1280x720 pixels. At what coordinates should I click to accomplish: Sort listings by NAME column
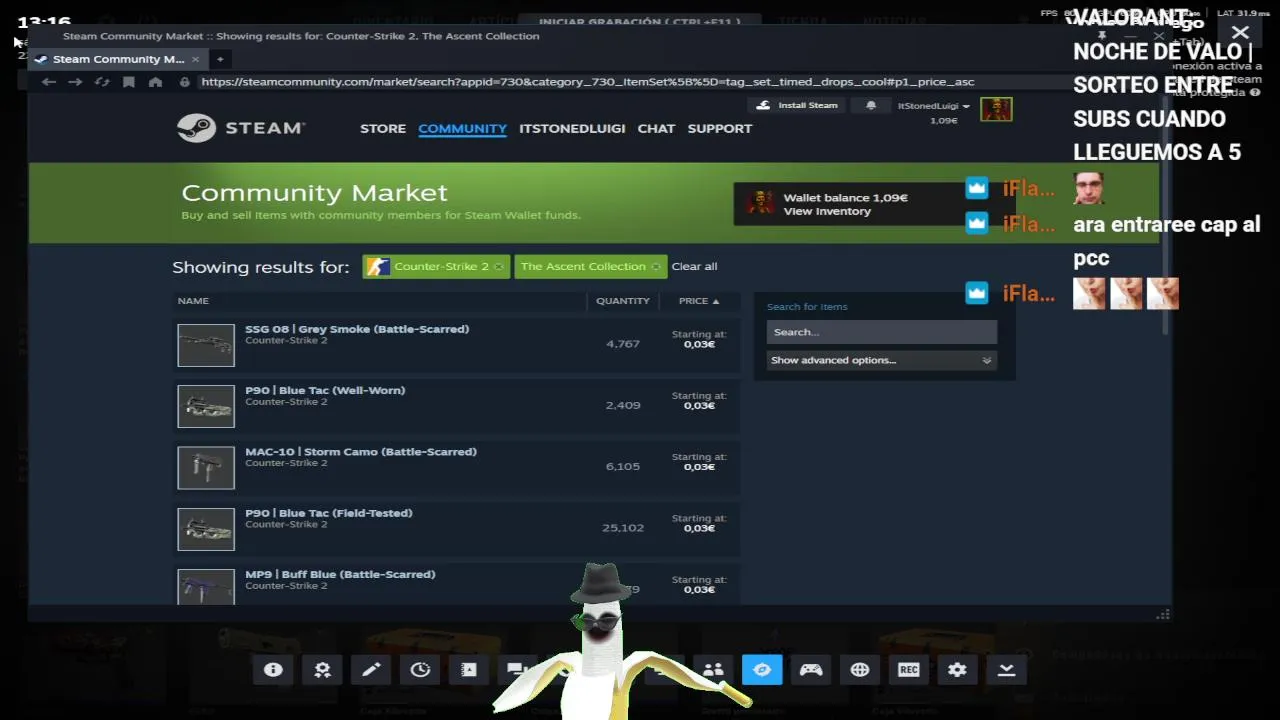tap(193, 301)
